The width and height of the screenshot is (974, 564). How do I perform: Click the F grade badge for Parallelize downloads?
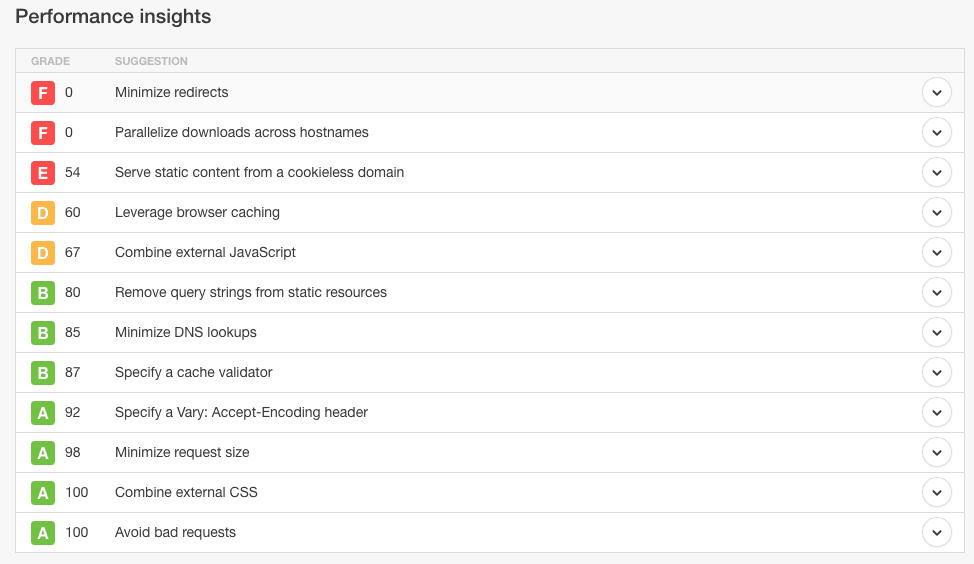(x=43, y=133)
